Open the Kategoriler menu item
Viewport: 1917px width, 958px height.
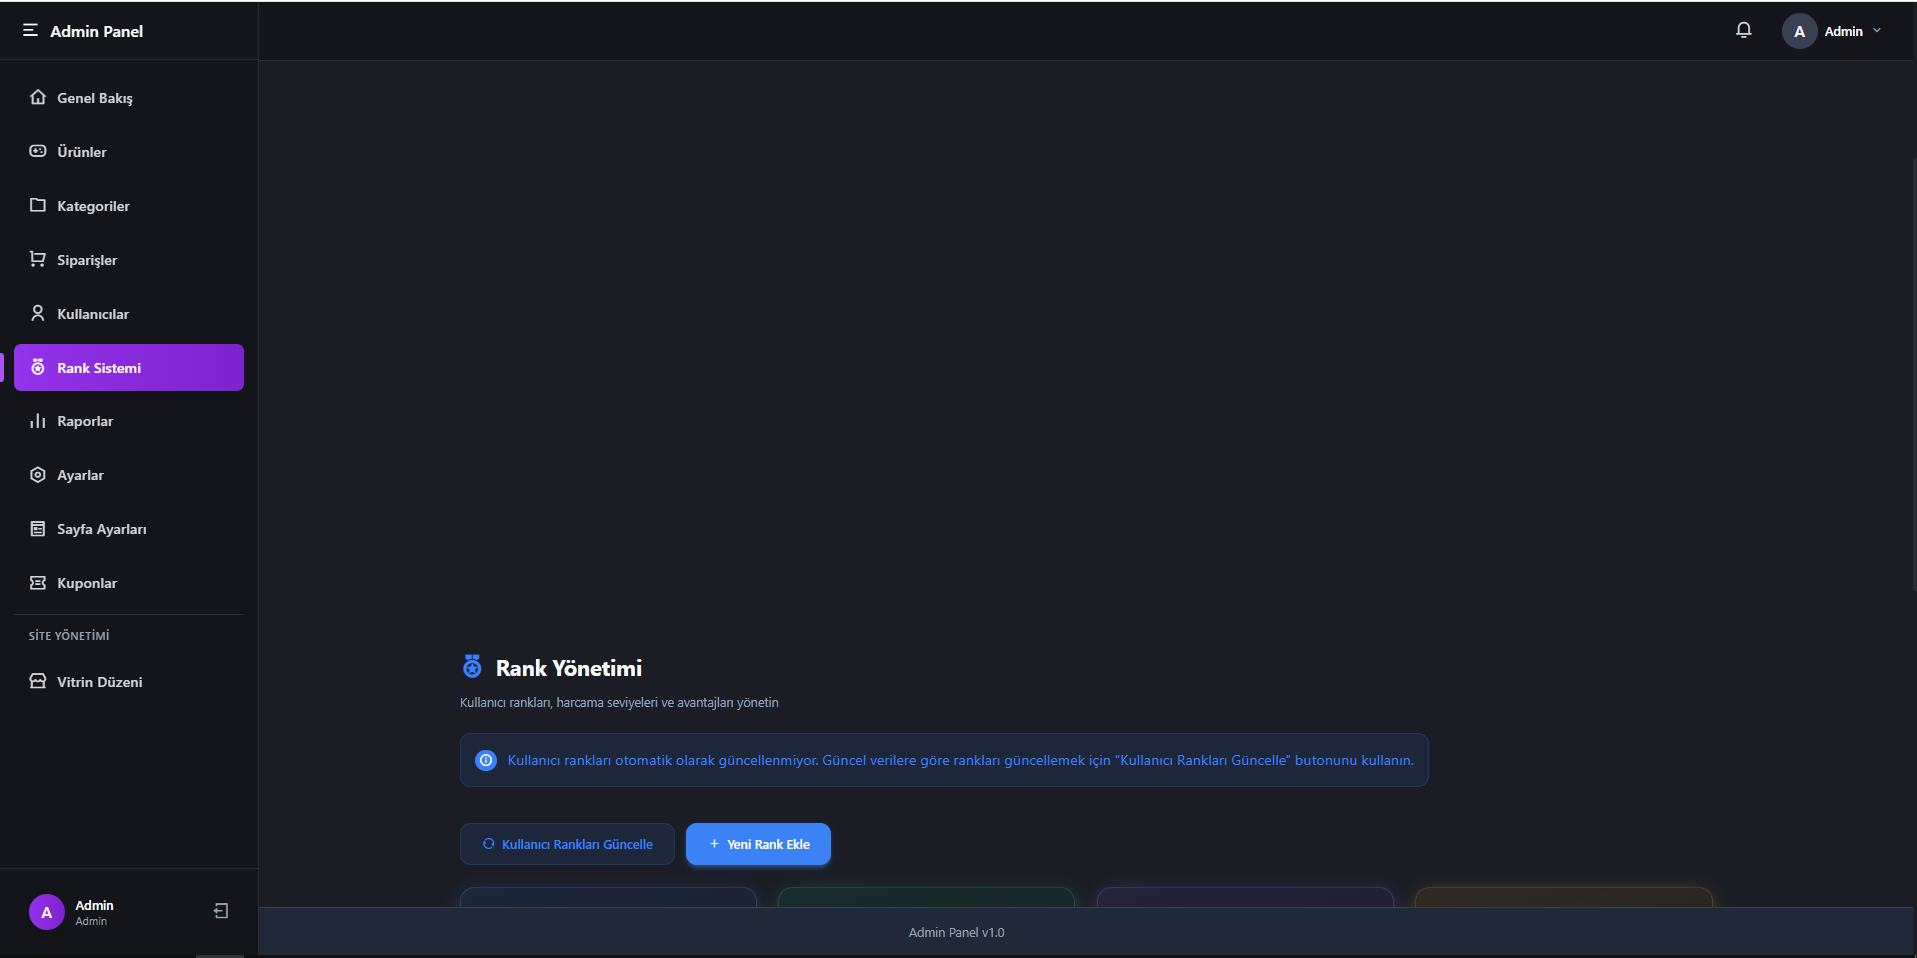click(93, 206)
